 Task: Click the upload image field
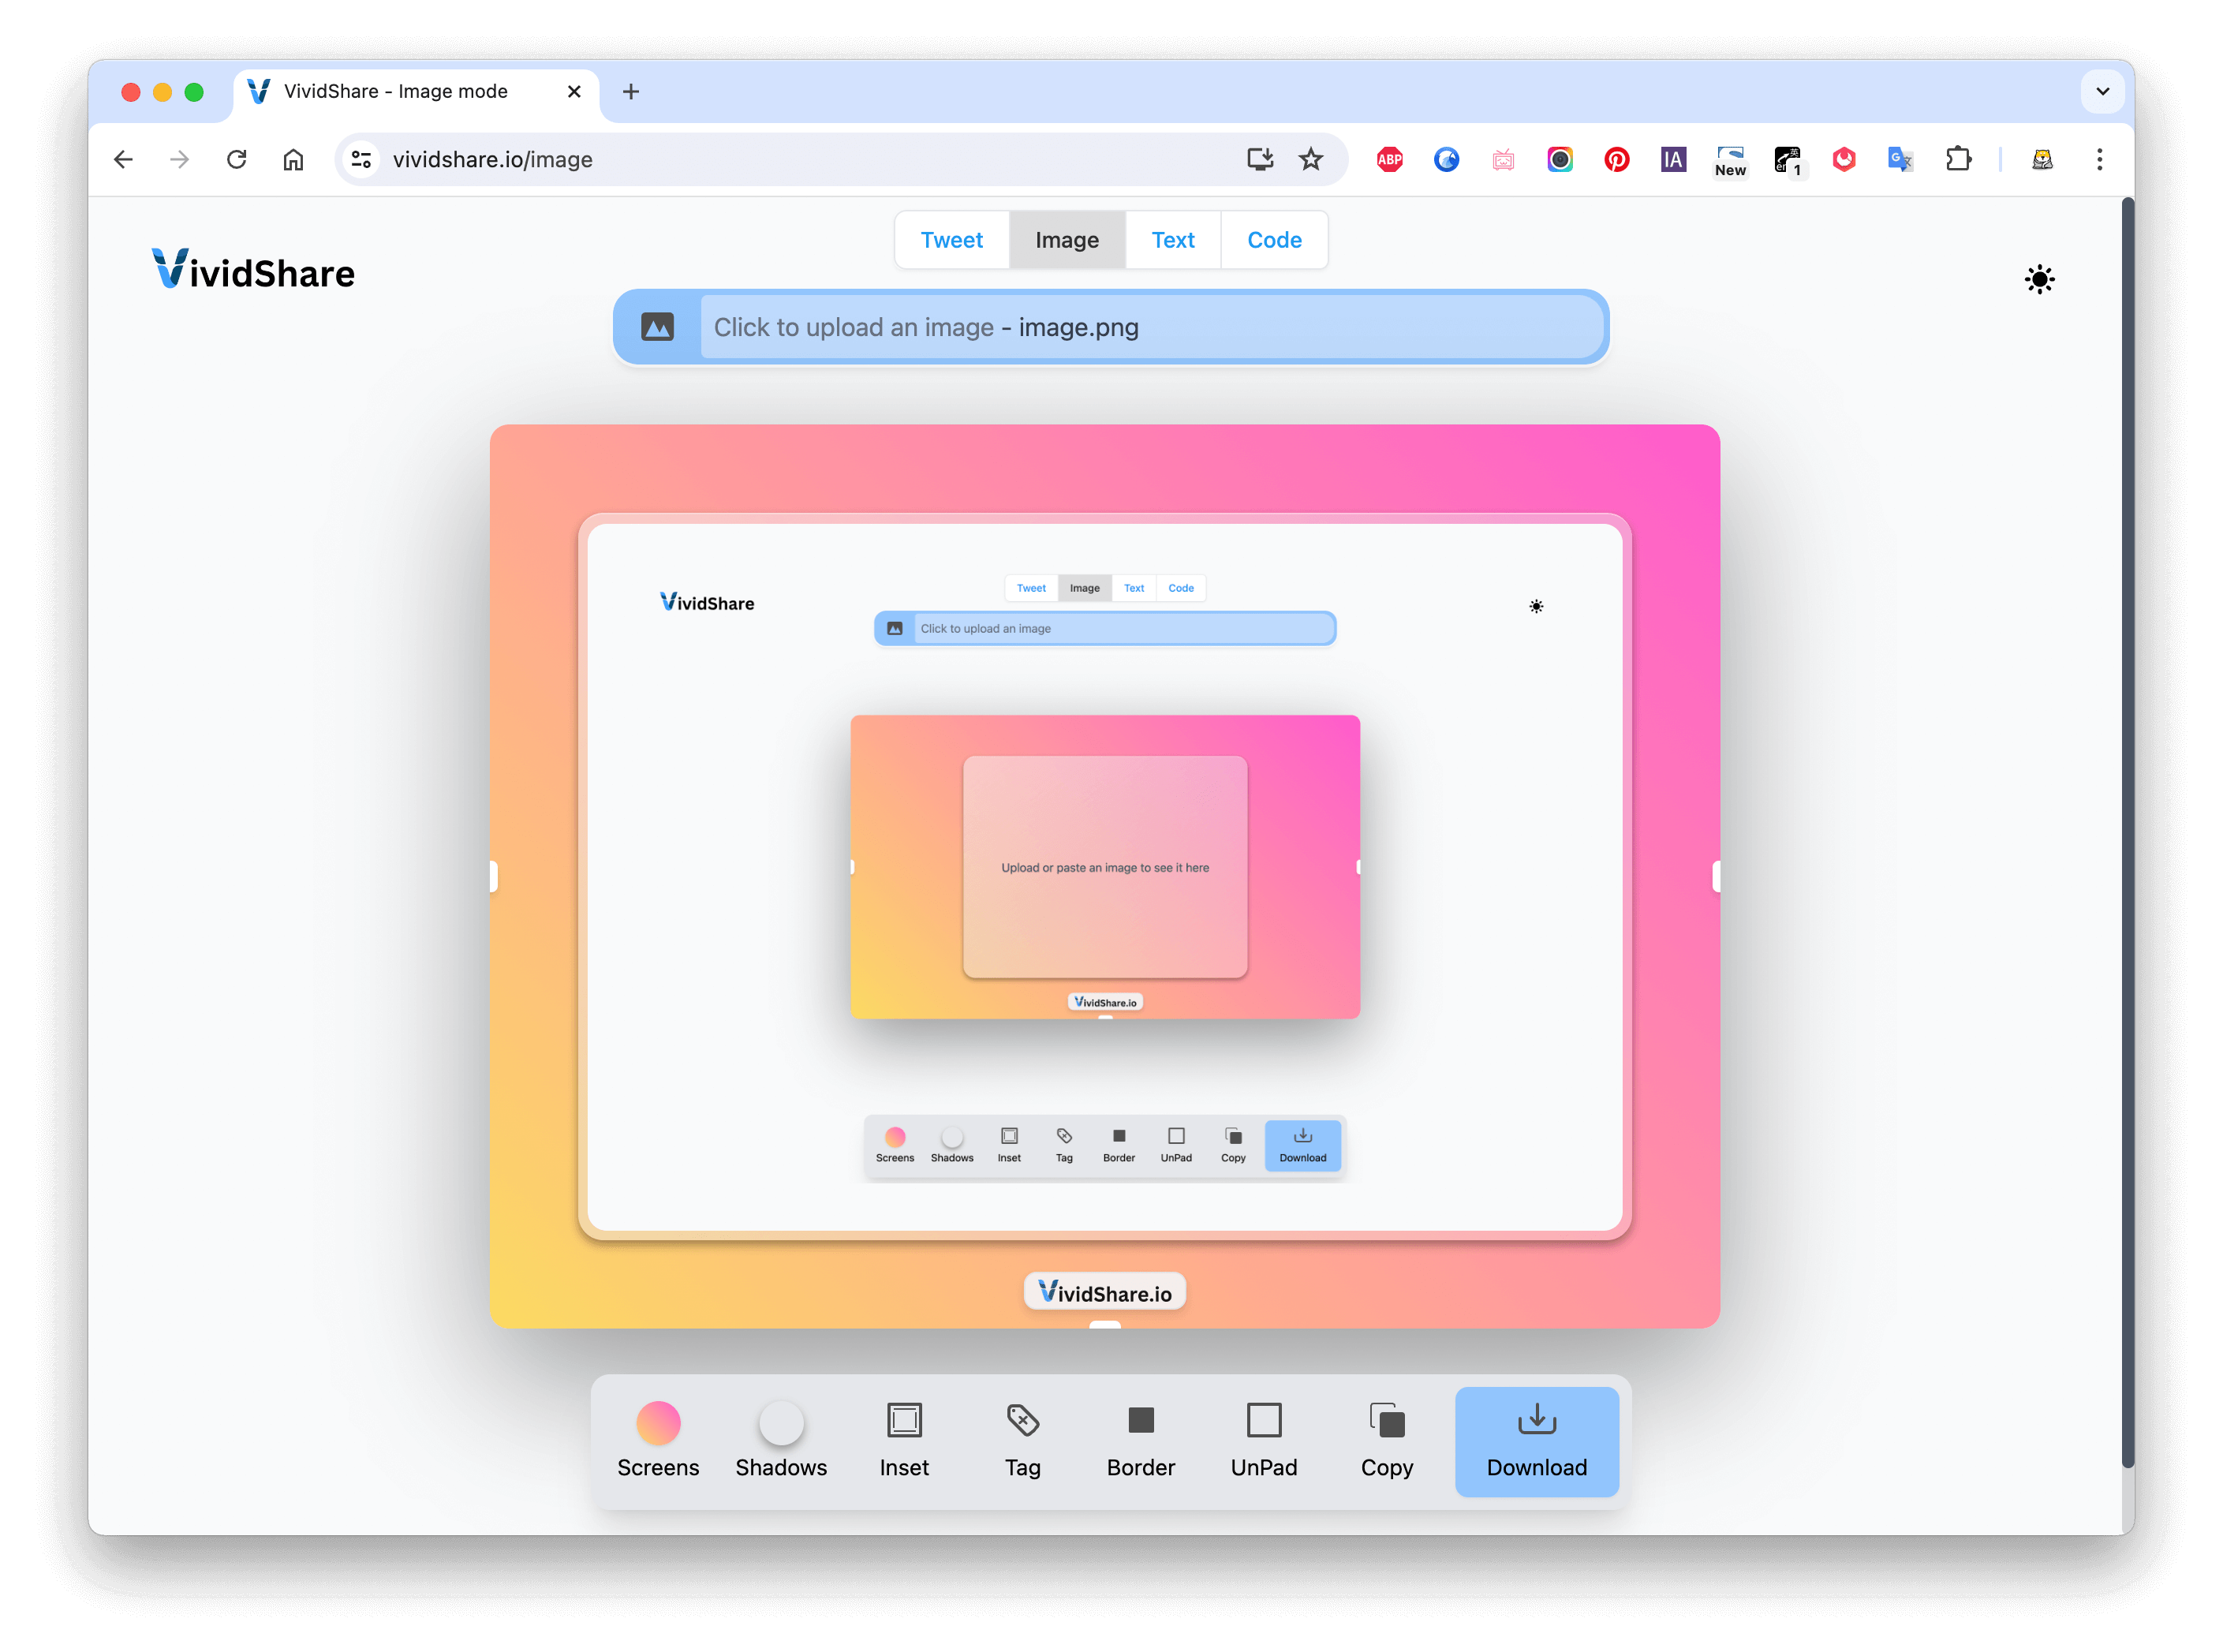pyautogui.click(x=1152, y=327)
